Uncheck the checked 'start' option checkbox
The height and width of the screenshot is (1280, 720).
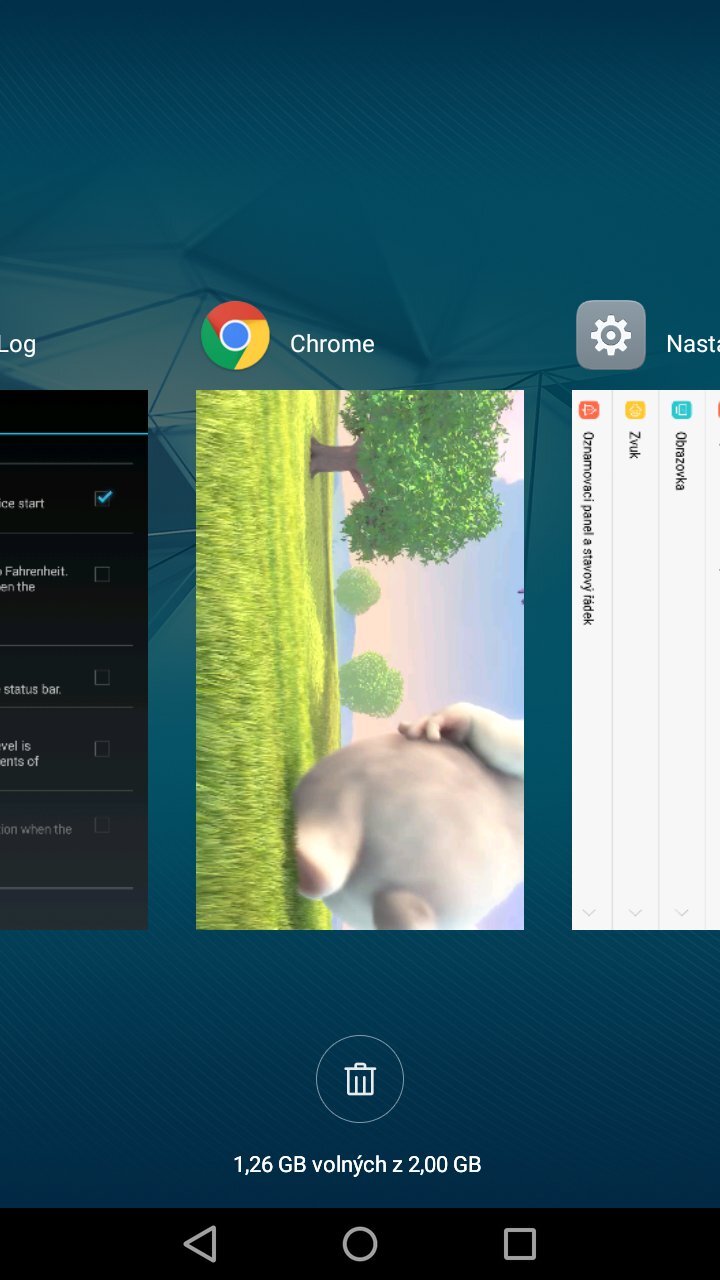(102, 498)
